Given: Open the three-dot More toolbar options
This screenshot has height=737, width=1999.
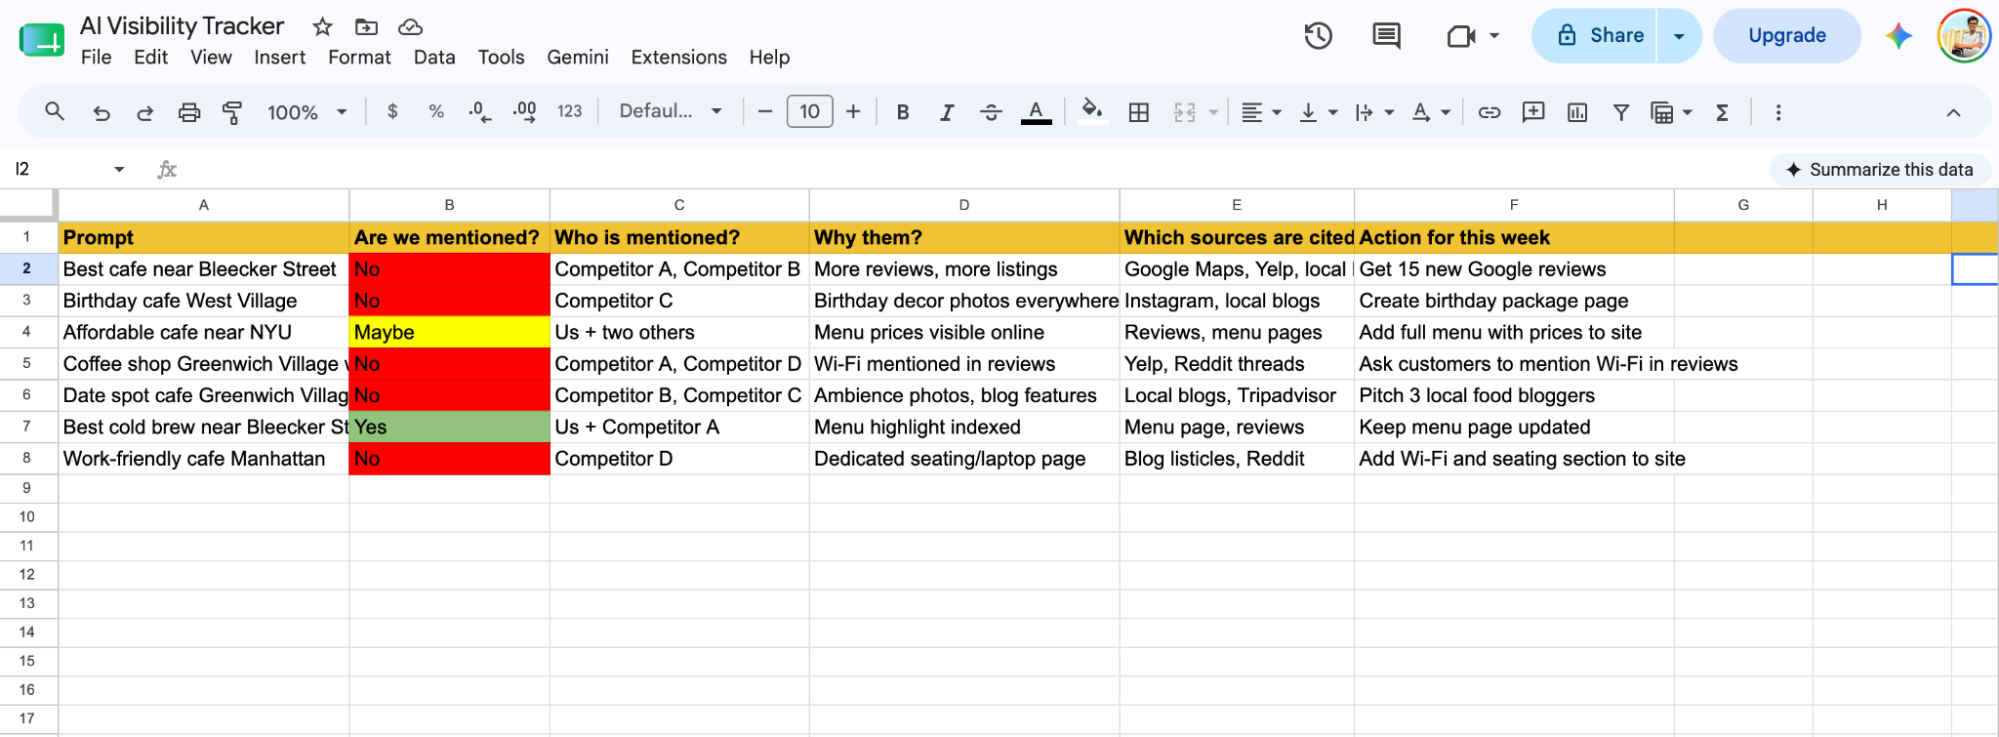Looking at the screenshot, I should tap(1778, 112).
